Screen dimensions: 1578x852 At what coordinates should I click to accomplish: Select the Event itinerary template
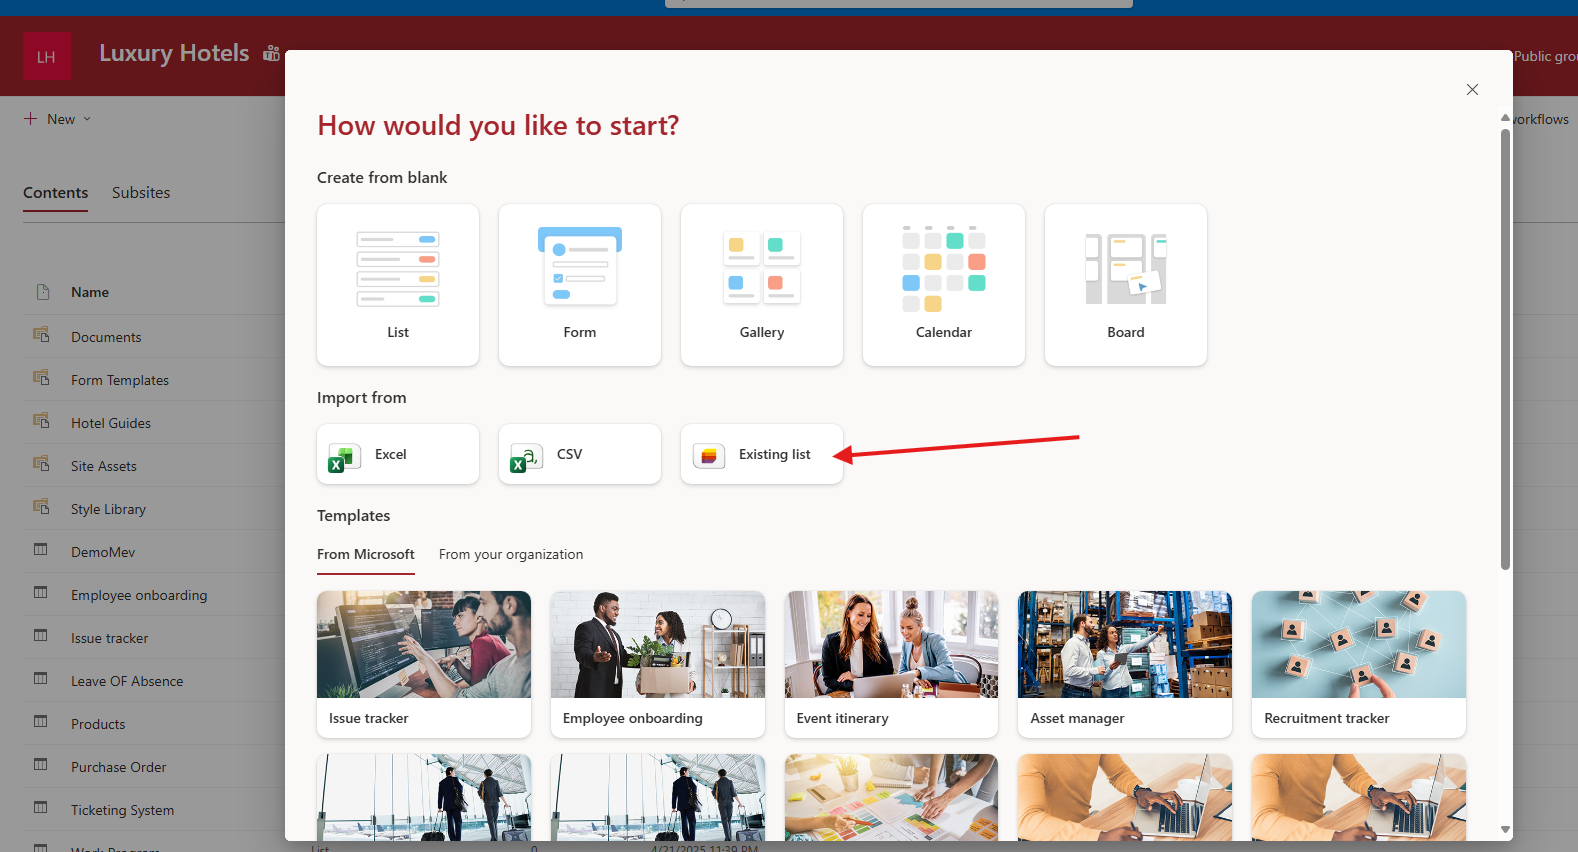point(891,664)
